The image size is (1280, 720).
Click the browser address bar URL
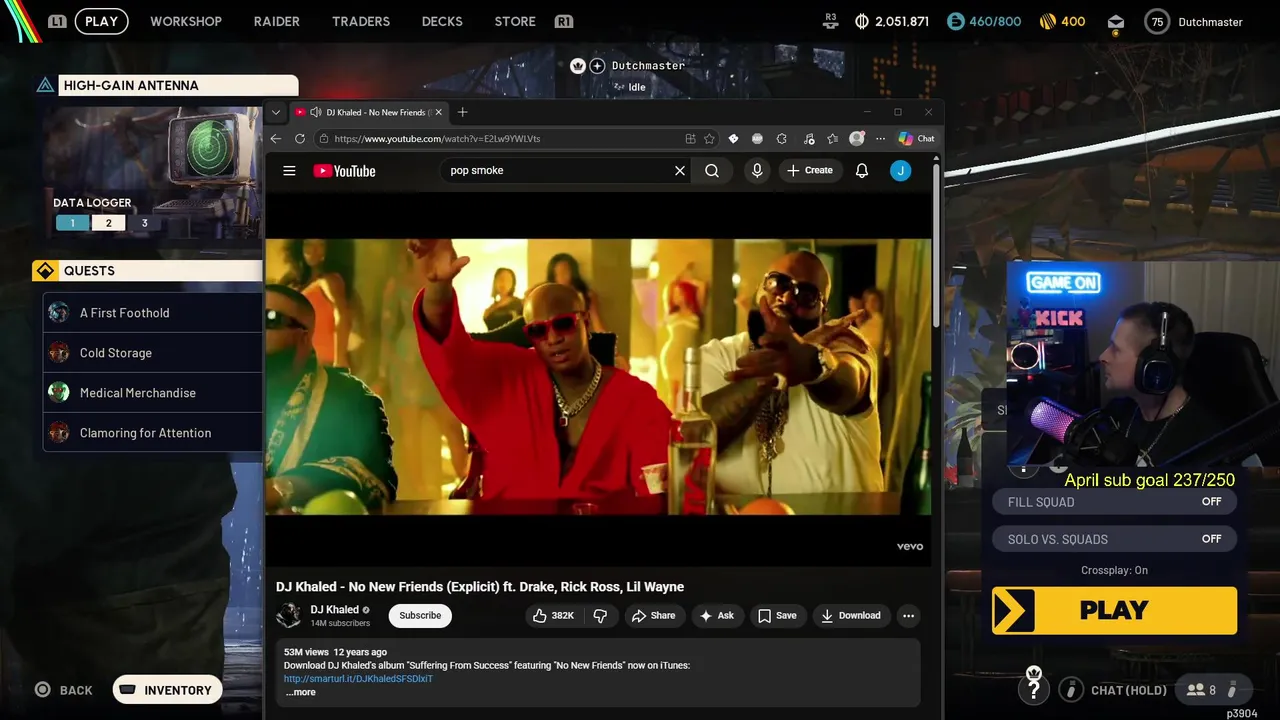point(437,139)
